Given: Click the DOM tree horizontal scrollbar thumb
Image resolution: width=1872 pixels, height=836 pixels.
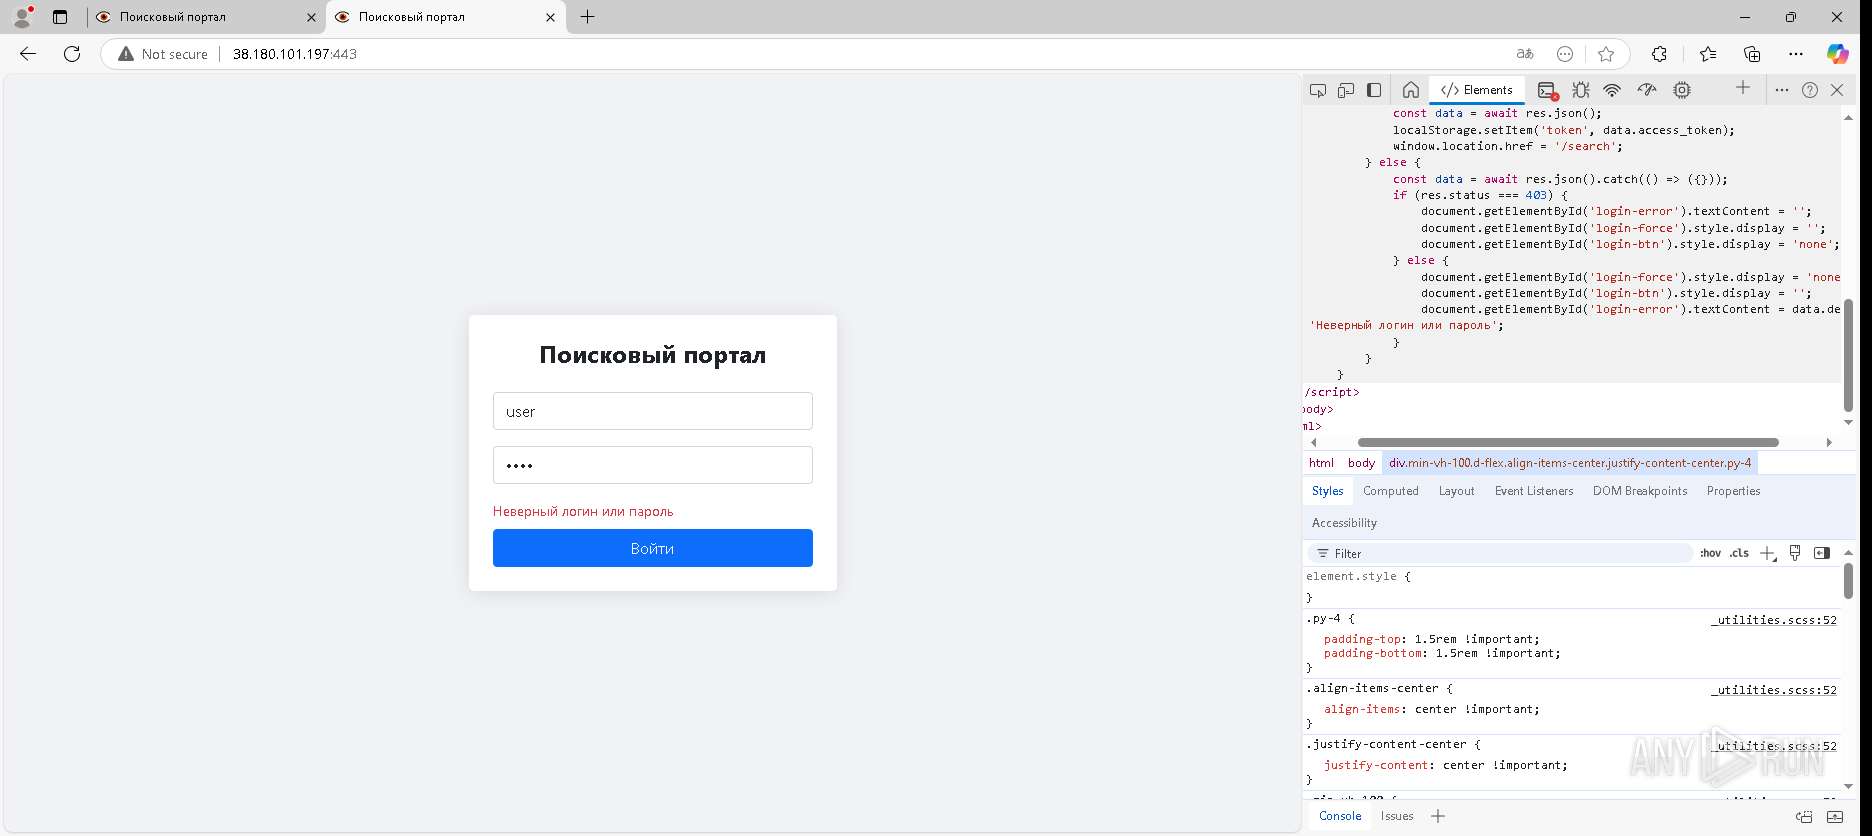Looking at the screenshot, I should (1568, 442).
